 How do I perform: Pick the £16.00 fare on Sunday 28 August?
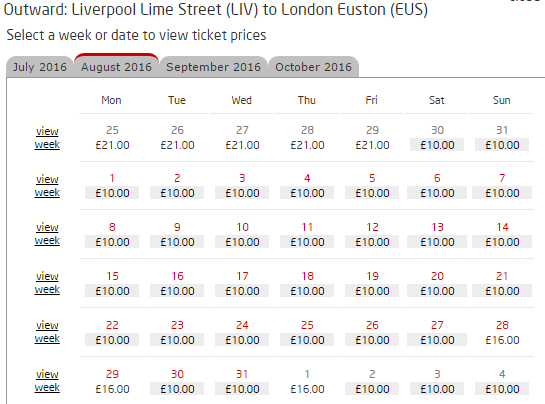502,340
